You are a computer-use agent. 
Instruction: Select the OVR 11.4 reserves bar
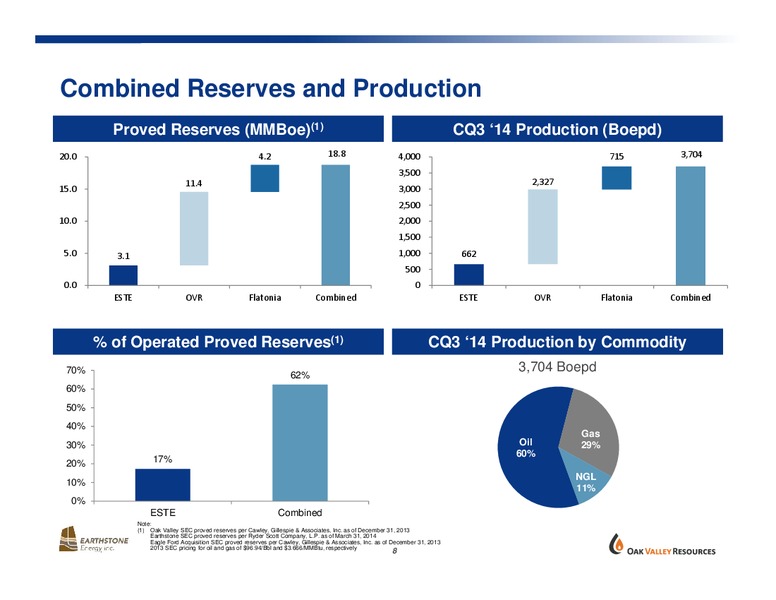coord(194,229)
